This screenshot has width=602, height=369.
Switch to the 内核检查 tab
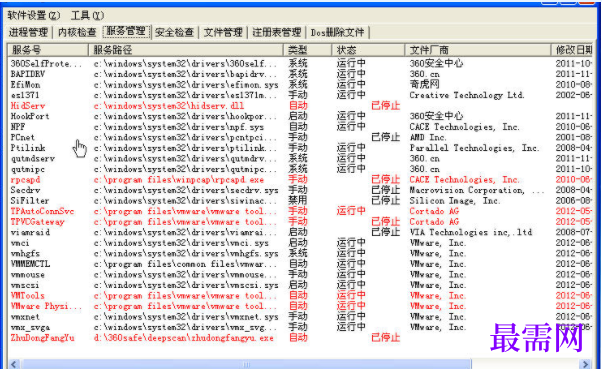(x=77, y=32)
